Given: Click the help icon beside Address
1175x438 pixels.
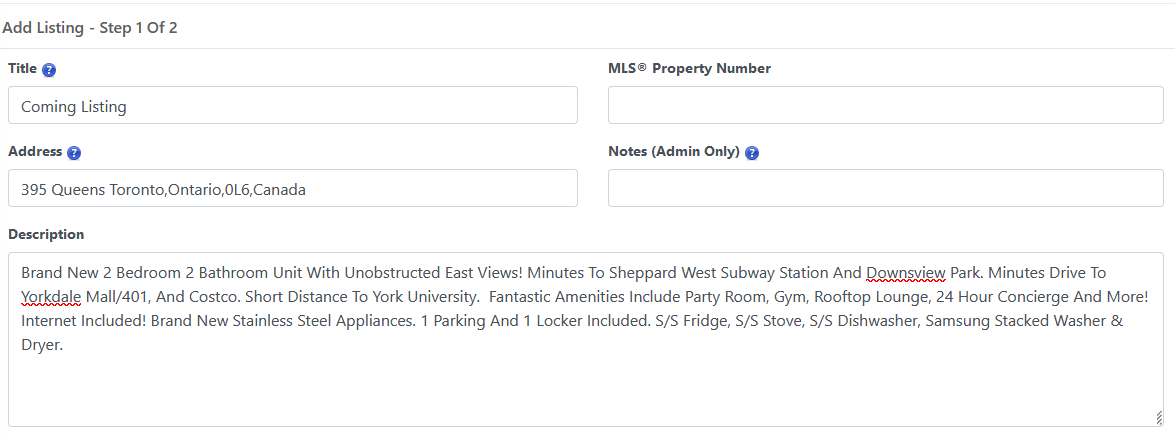Looking at the screenshot, I should click(74, 153).
